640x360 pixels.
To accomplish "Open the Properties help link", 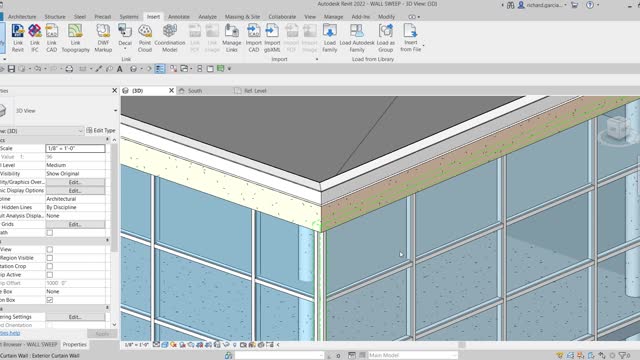I will pos(10,333).
